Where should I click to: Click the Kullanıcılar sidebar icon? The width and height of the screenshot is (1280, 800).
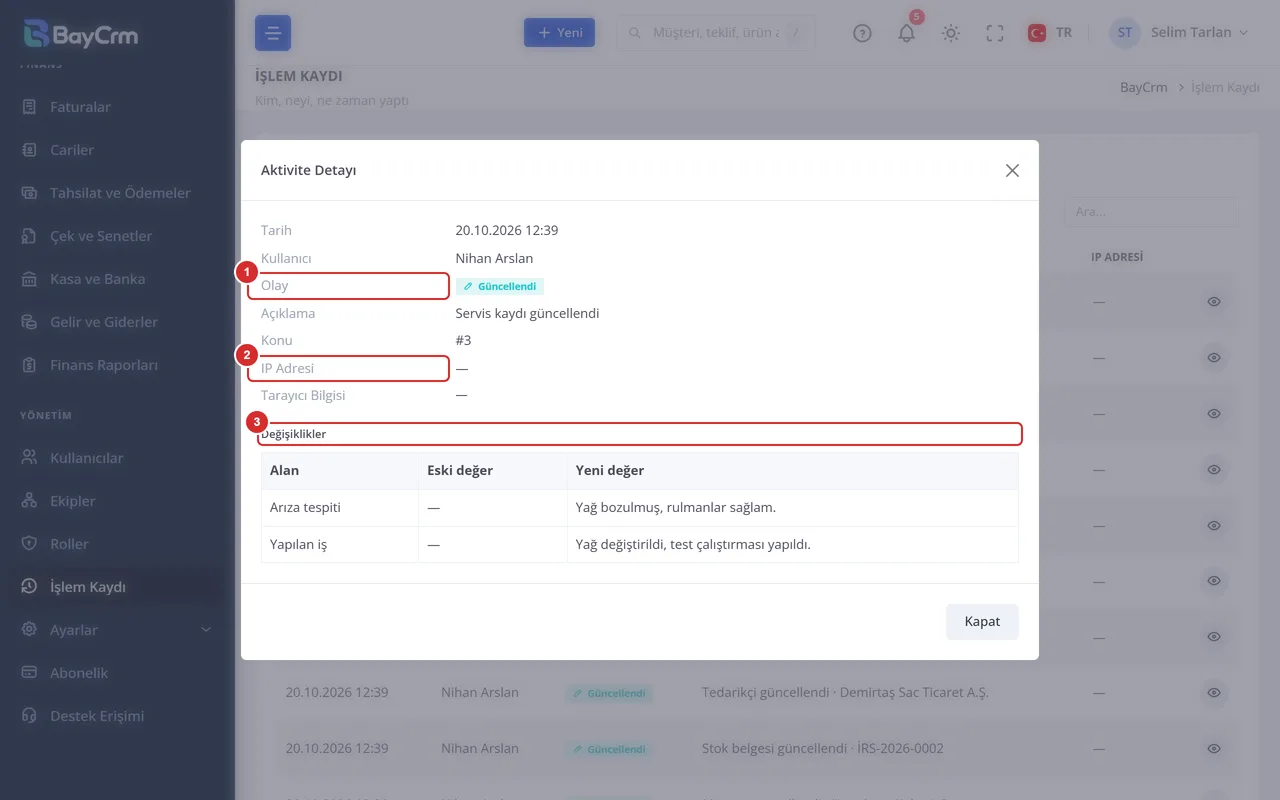coord(30,458)
